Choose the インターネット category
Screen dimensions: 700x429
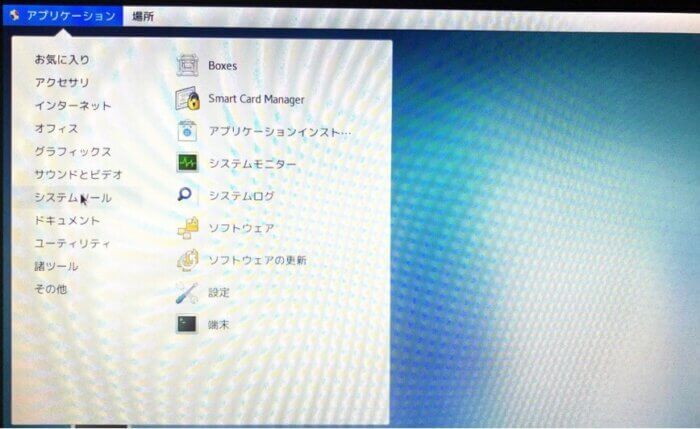click(x=73, y=105)
